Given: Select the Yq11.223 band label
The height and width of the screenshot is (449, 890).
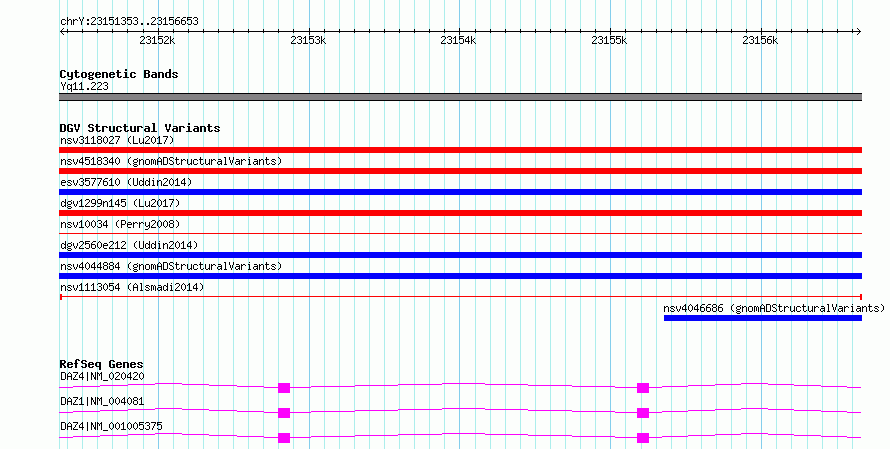Looking at the screenshot, I should pyautogui.click(x=84, y=86).
